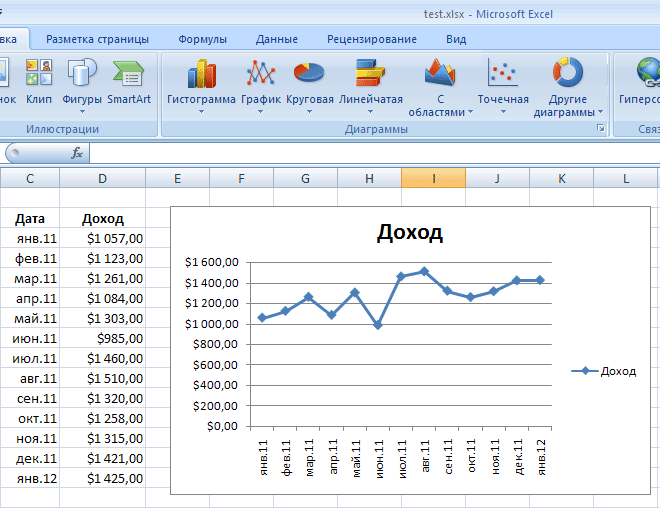Expand the Гистограмма dropdown arrow

click(x=201, y=112)
